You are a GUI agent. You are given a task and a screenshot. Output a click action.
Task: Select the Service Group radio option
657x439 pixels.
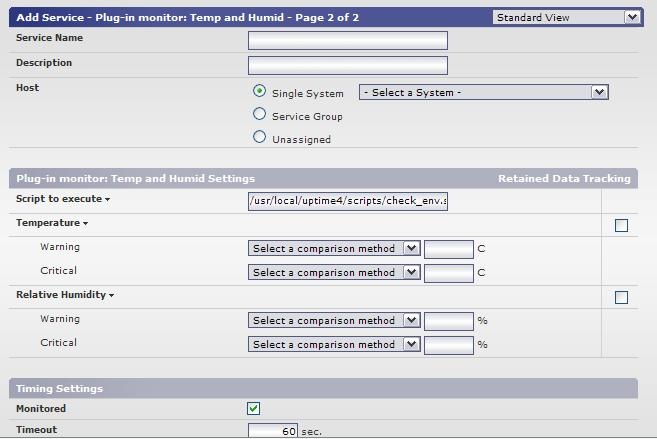point(260,114)
